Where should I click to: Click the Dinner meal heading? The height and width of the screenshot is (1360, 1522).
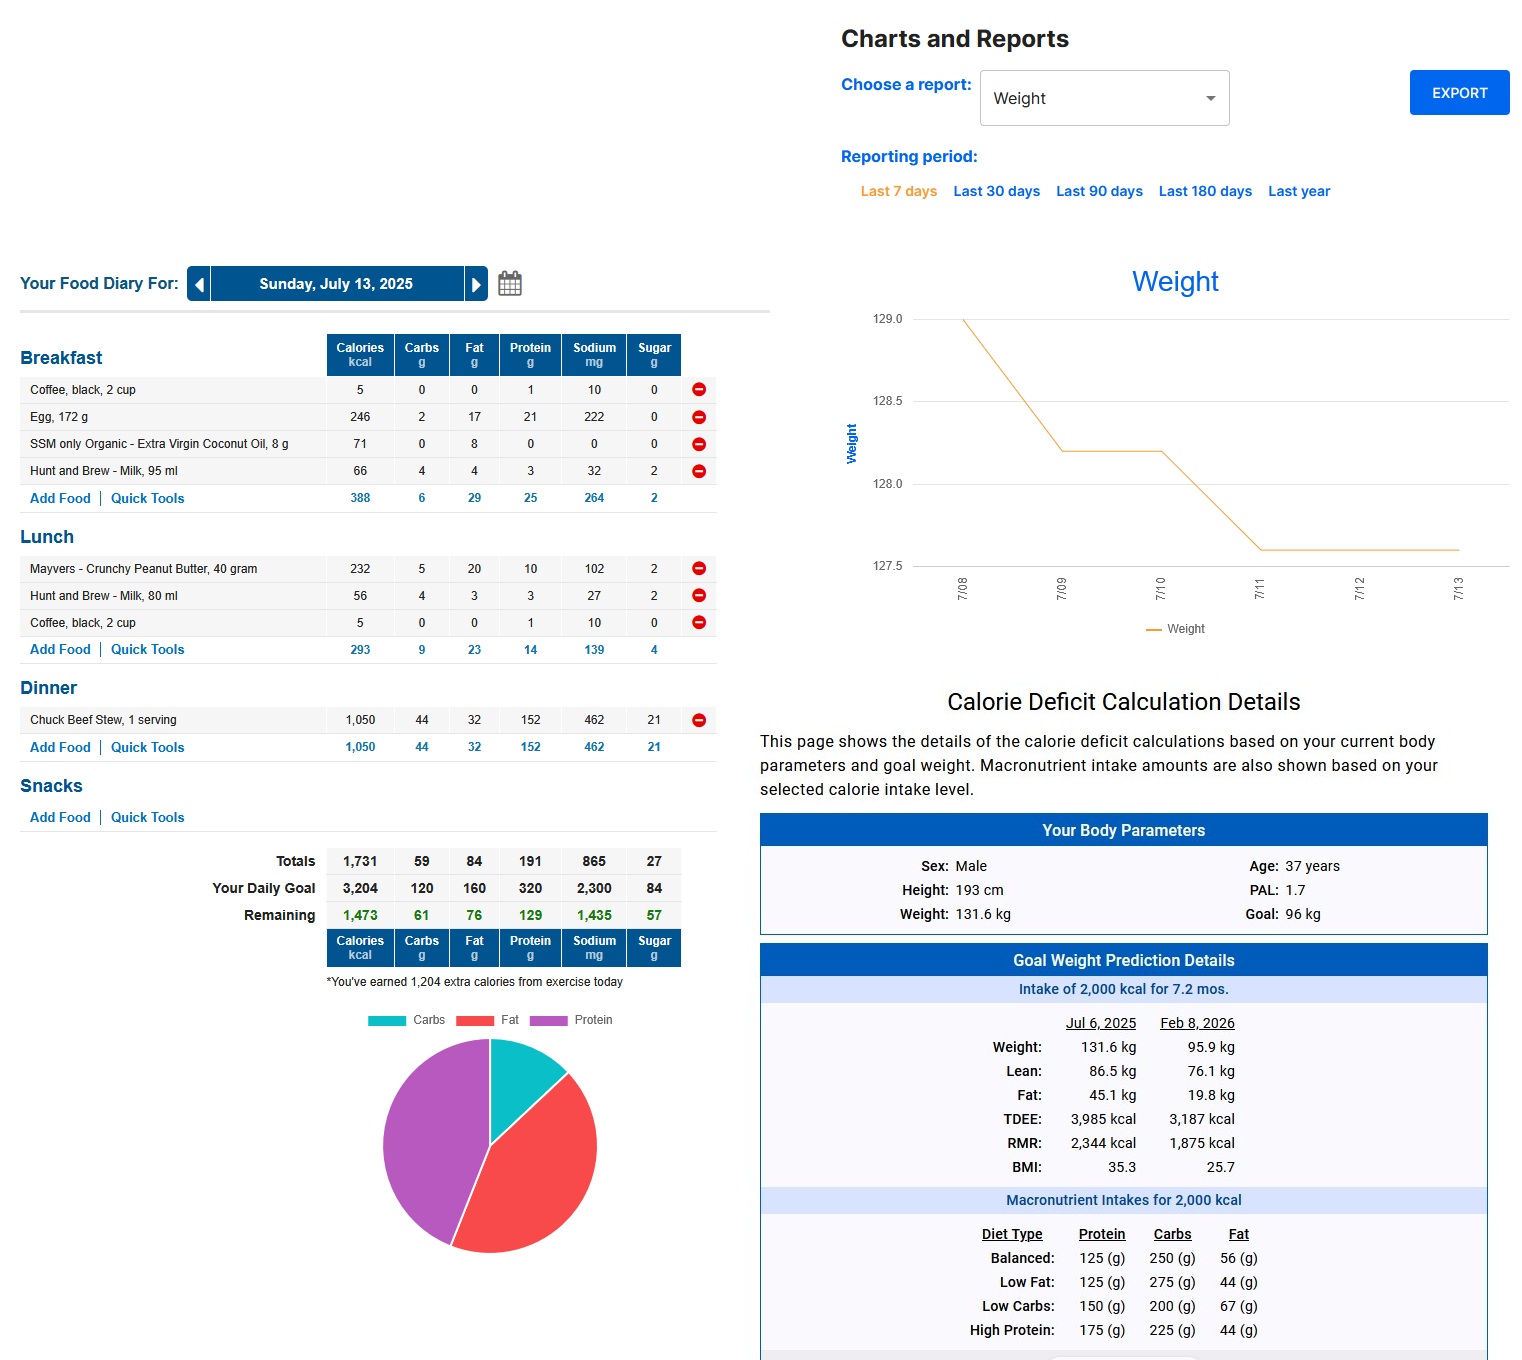[48, 688]
